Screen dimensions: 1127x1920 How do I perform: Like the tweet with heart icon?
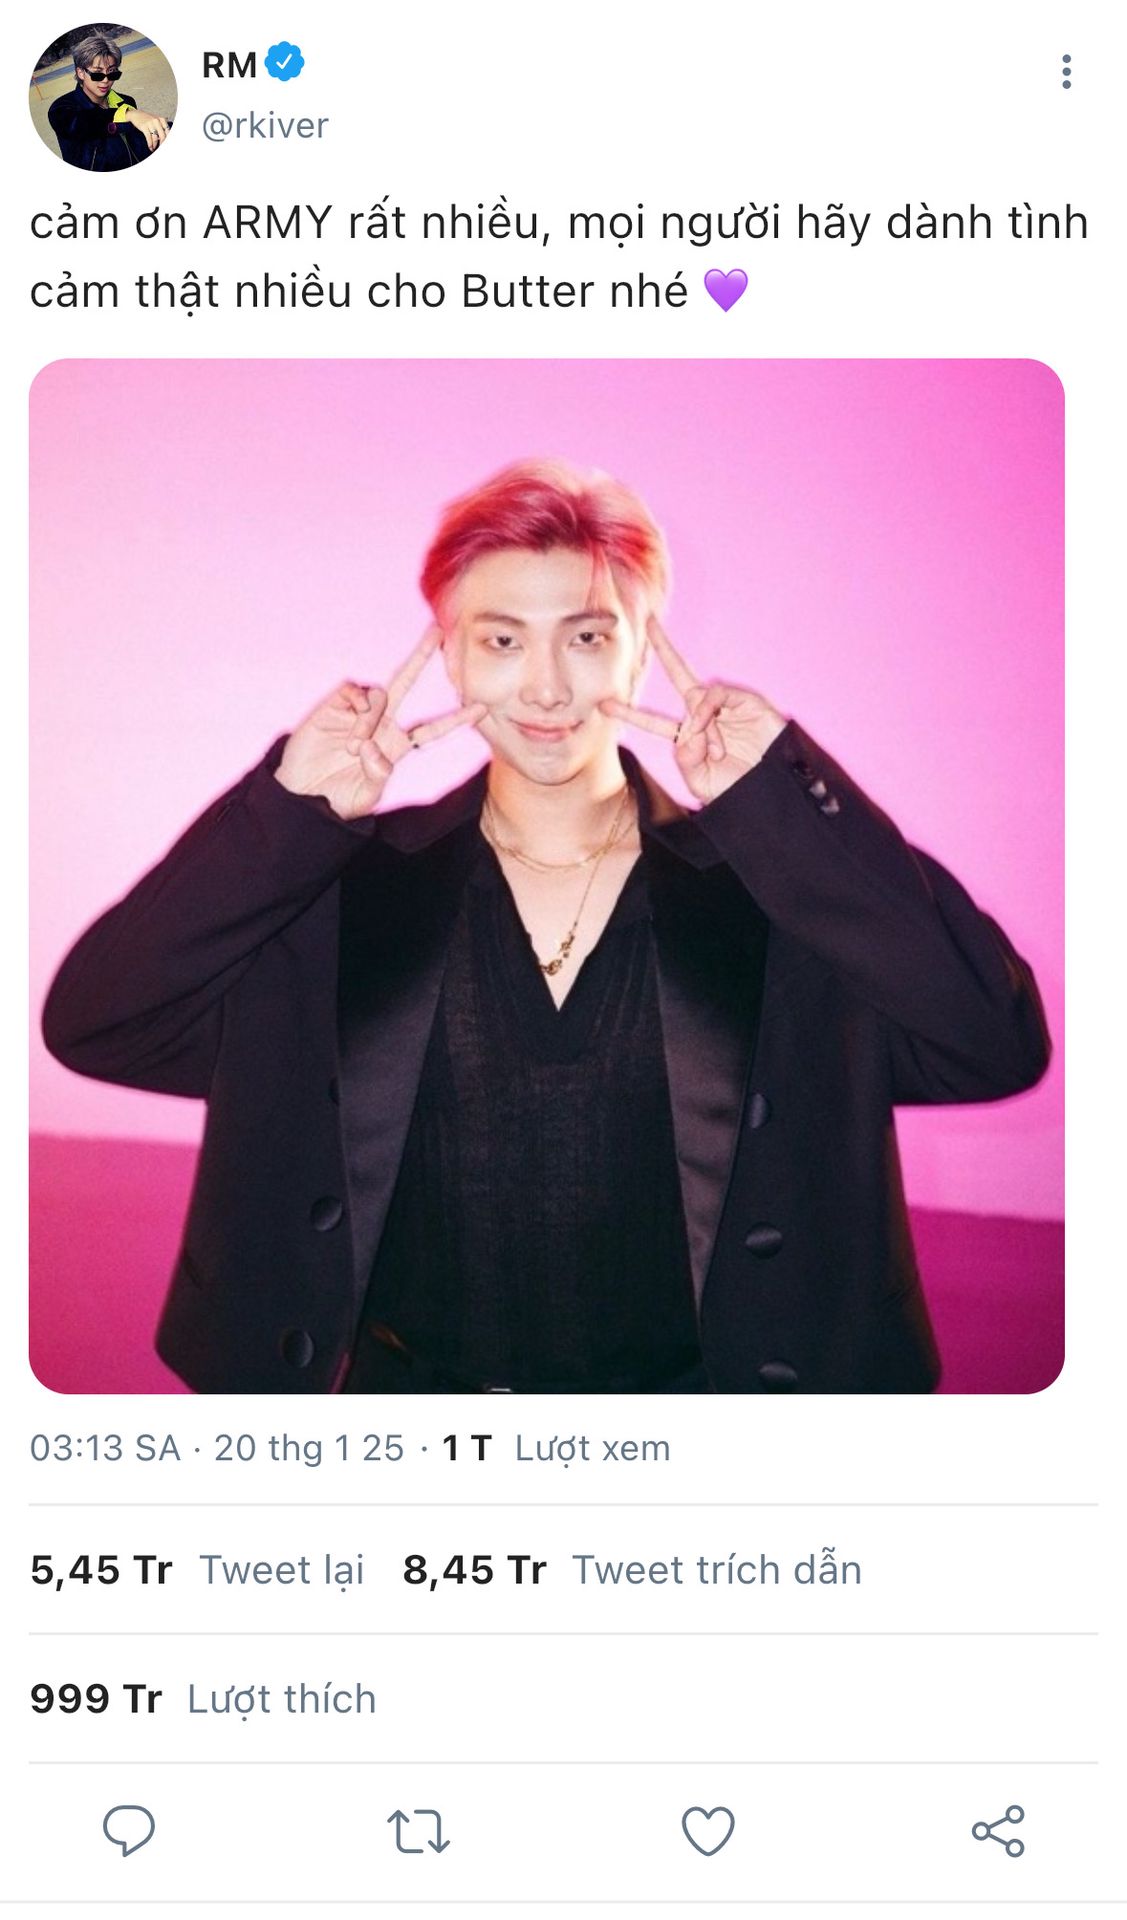708,1831
